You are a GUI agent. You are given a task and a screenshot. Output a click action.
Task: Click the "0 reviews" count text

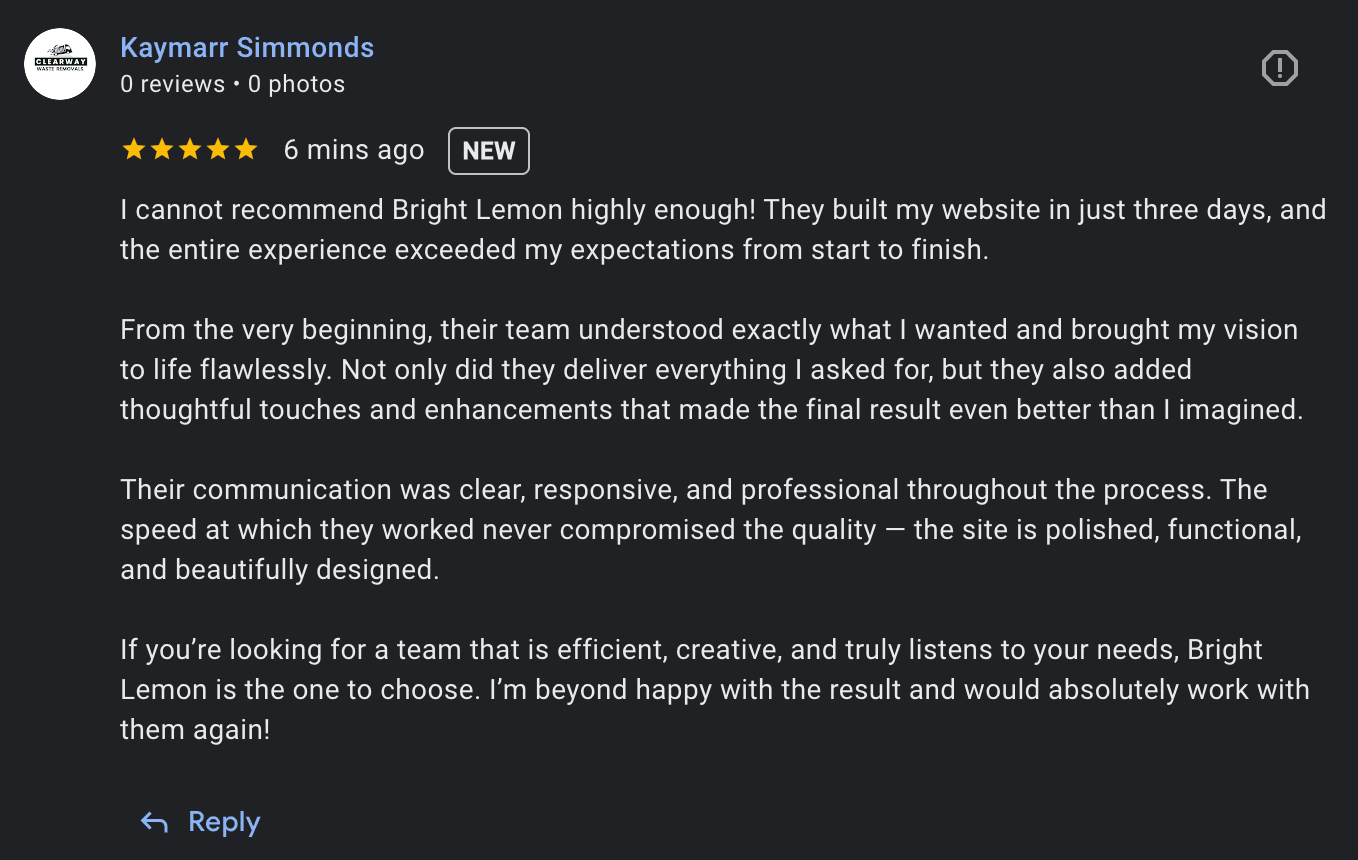173,84
